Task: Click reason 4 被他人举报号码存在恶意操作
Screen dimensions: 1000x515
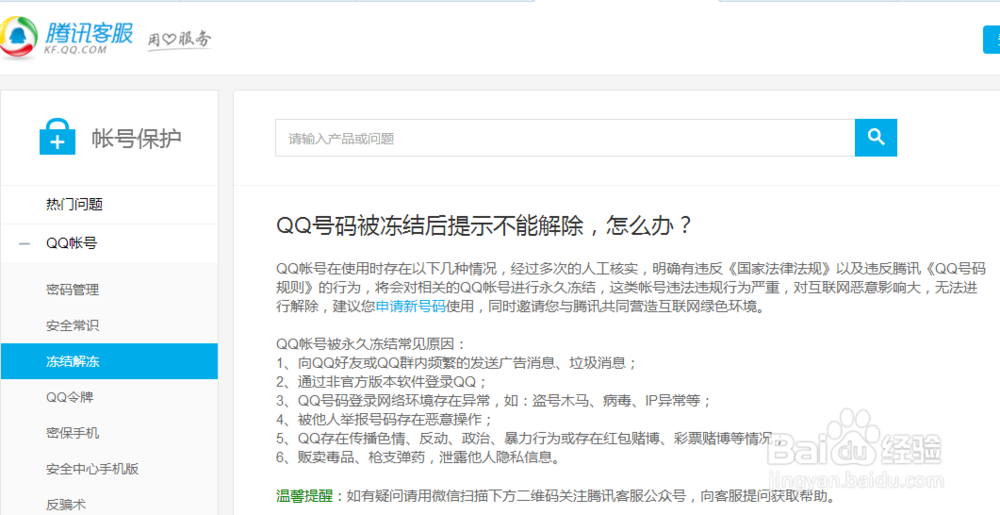Action: [x=385, y=420]
